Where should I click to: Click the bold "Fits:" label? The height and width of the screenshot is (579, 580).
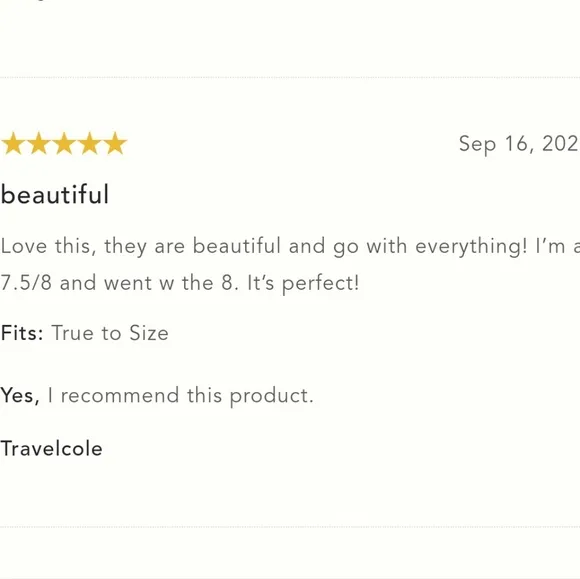pos(22,333)
